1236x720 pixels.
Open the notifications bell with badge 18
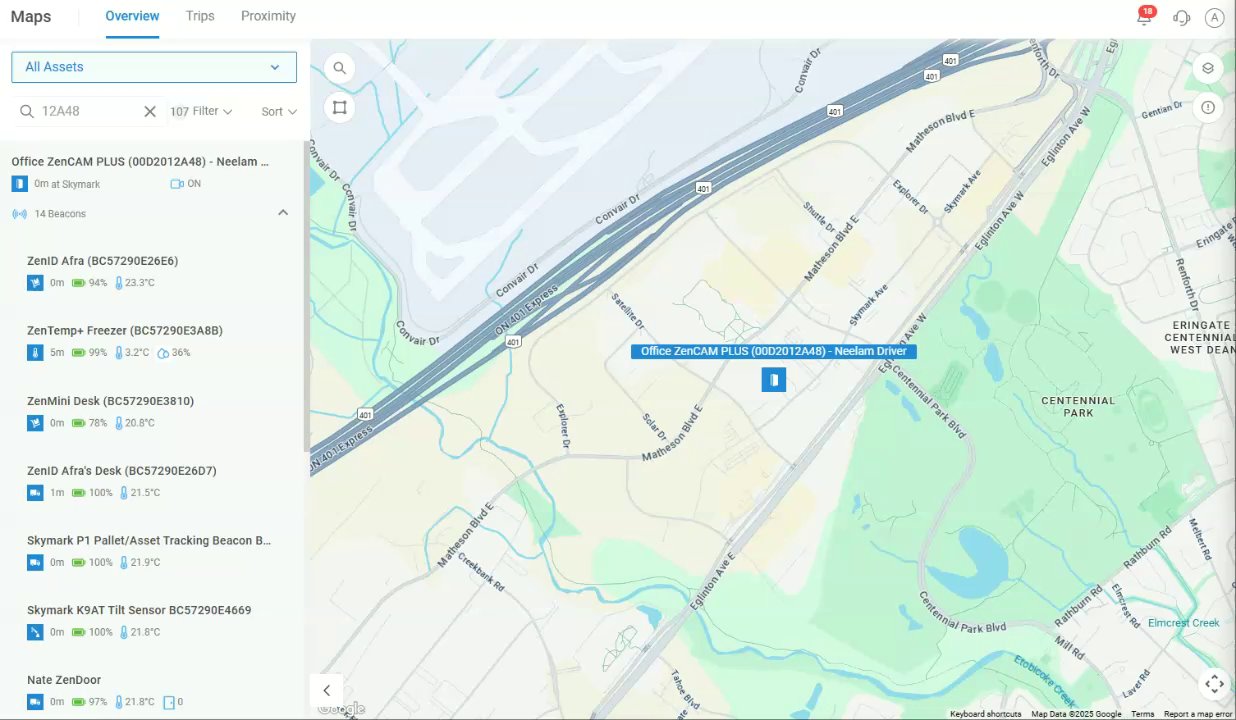pos(1144,17)
